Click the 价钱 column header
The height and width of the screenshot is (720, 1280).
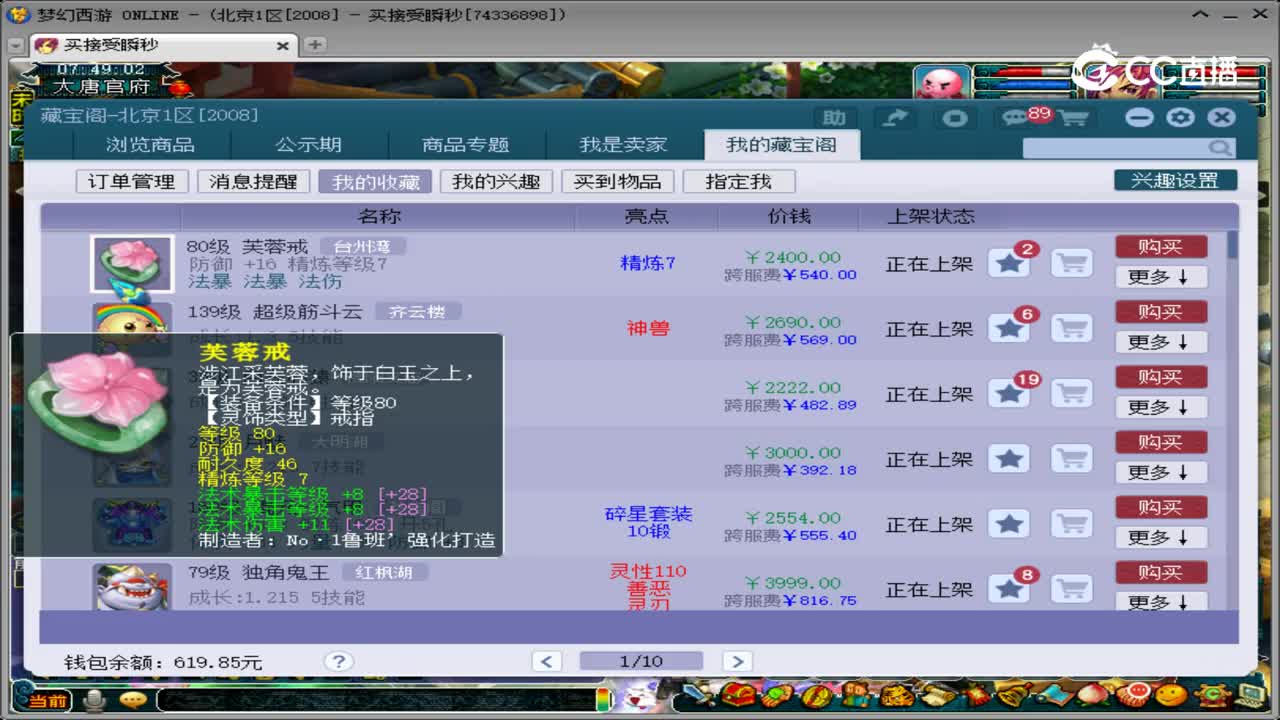pyautogui.click(x=789, y=216)
